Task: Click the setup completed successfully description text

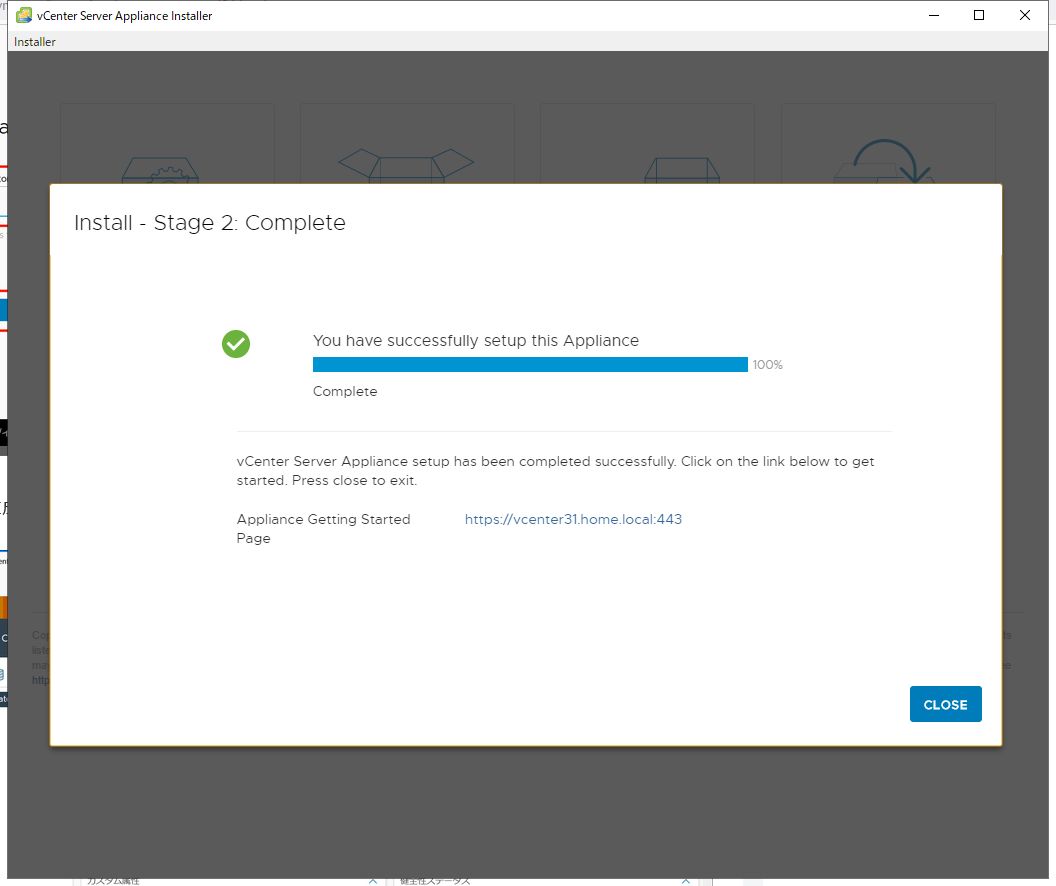Action: coord(555,471)
